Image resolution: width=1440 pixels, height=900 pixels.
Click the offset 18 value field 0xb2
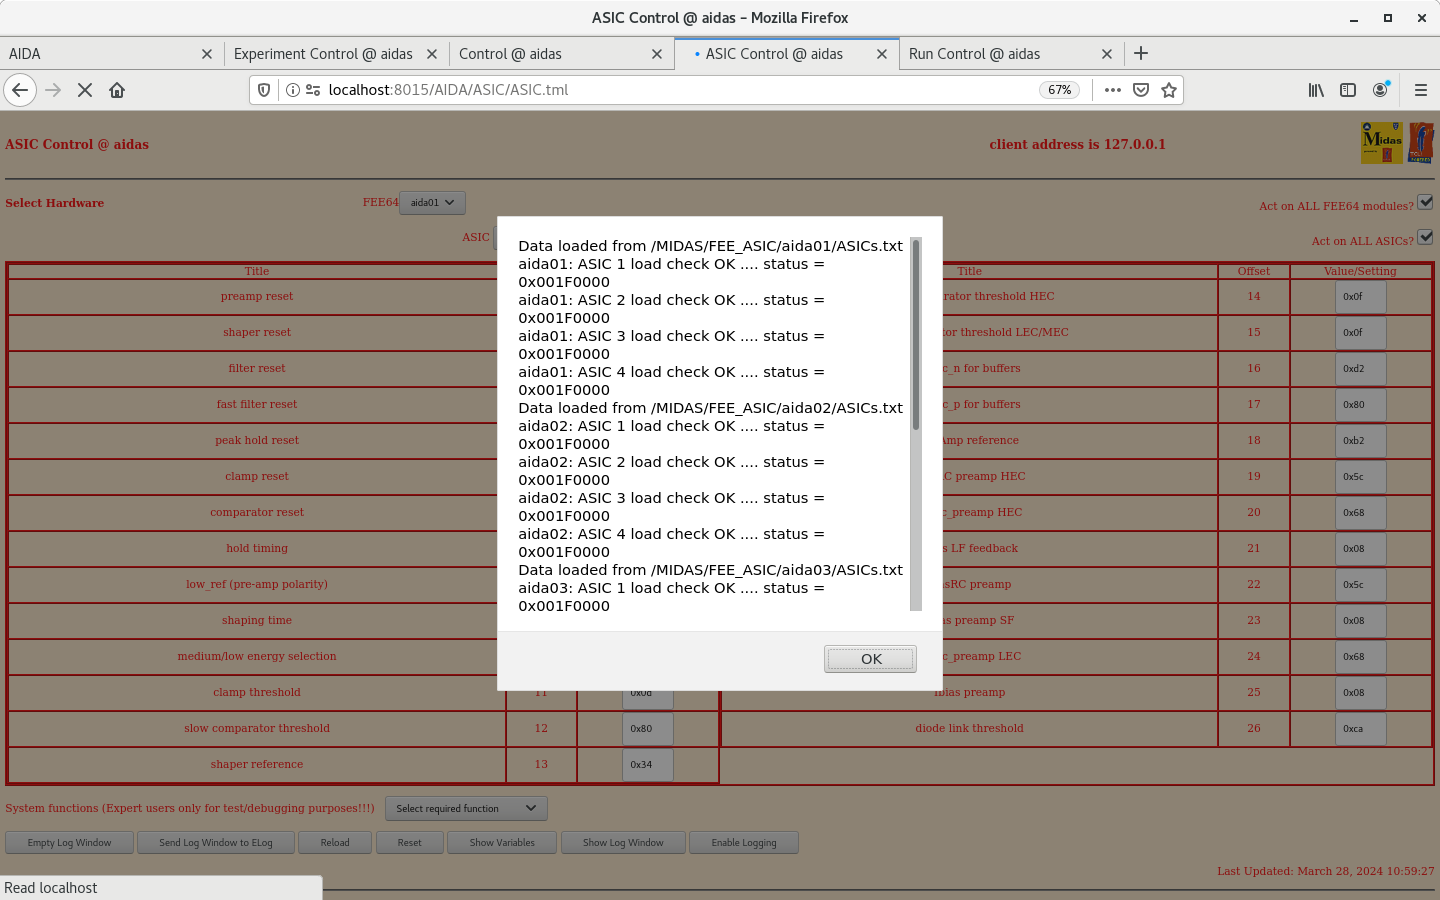[x=1361, y=441]
